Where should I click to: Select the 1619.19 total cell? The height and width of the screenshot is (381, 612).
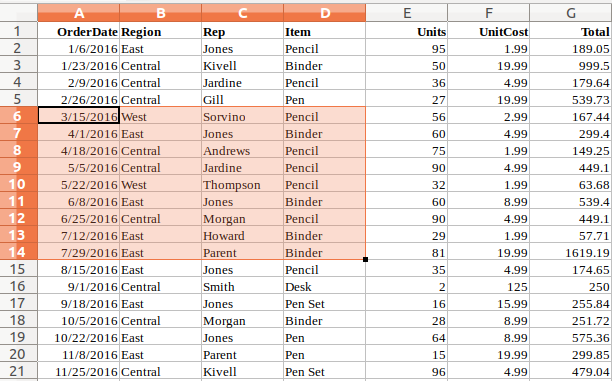pyautogui.click(x=571, y=253)
